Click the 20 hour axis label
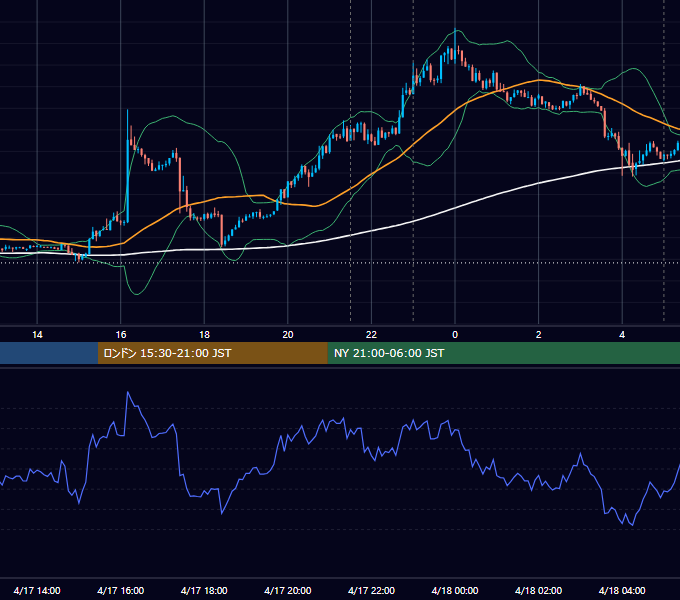This screenshot has width=680, height=600. pyautogui.click(x=288, y=335)
